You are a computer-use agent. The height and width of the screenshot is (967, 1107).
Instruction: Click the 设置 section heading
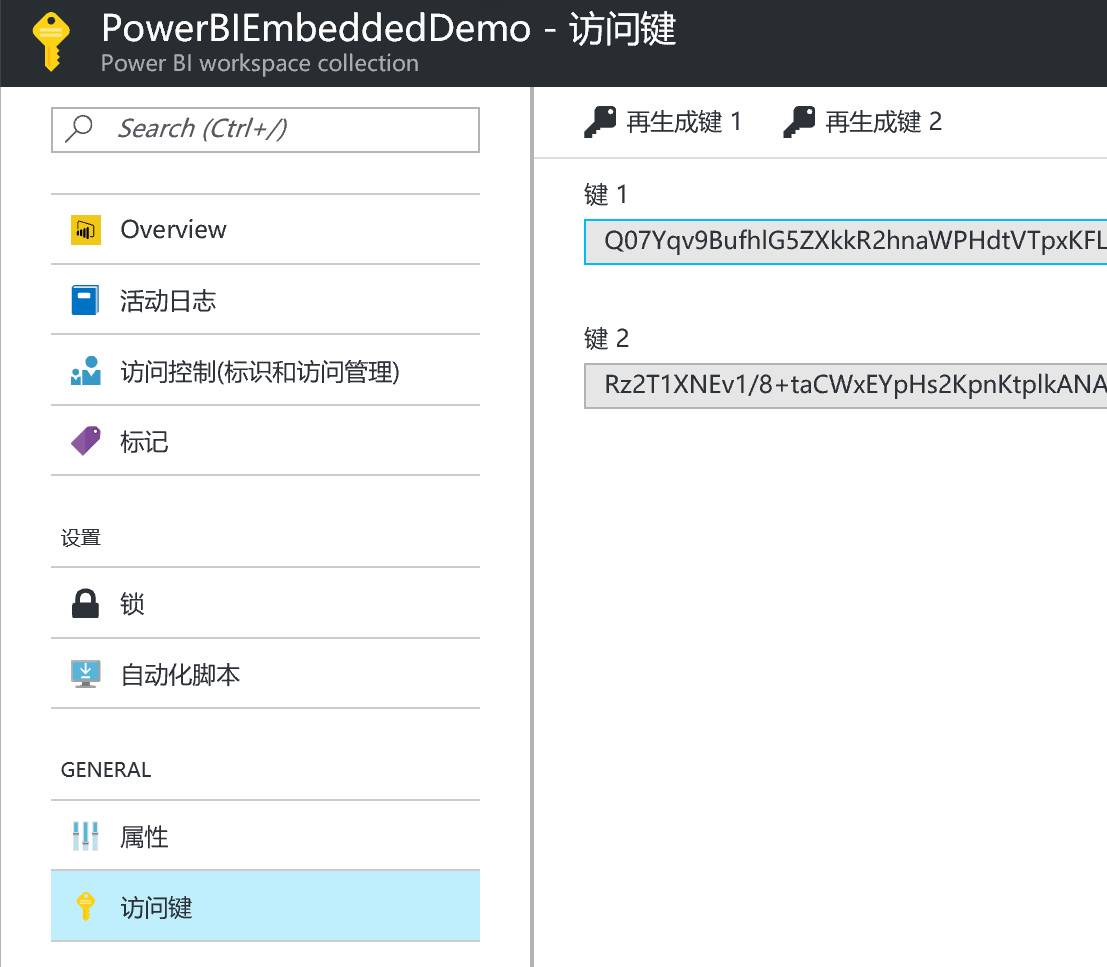coord(80,538)
